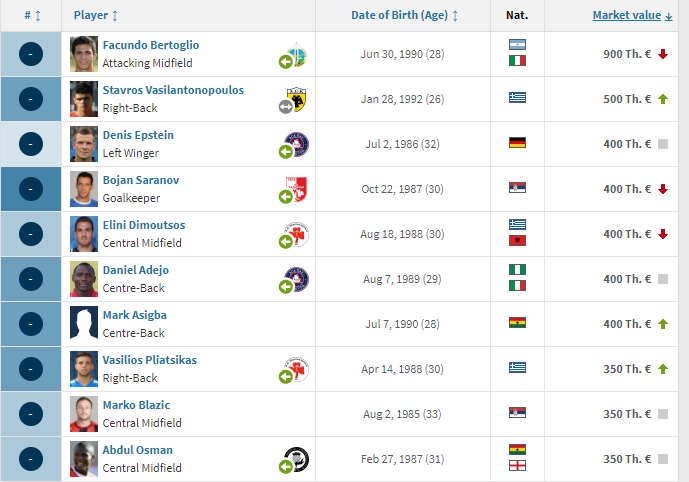The image size is (689, 482).
Task: Click the shirt number circle in Abdul Osman's row
Action: pos(31,459)
